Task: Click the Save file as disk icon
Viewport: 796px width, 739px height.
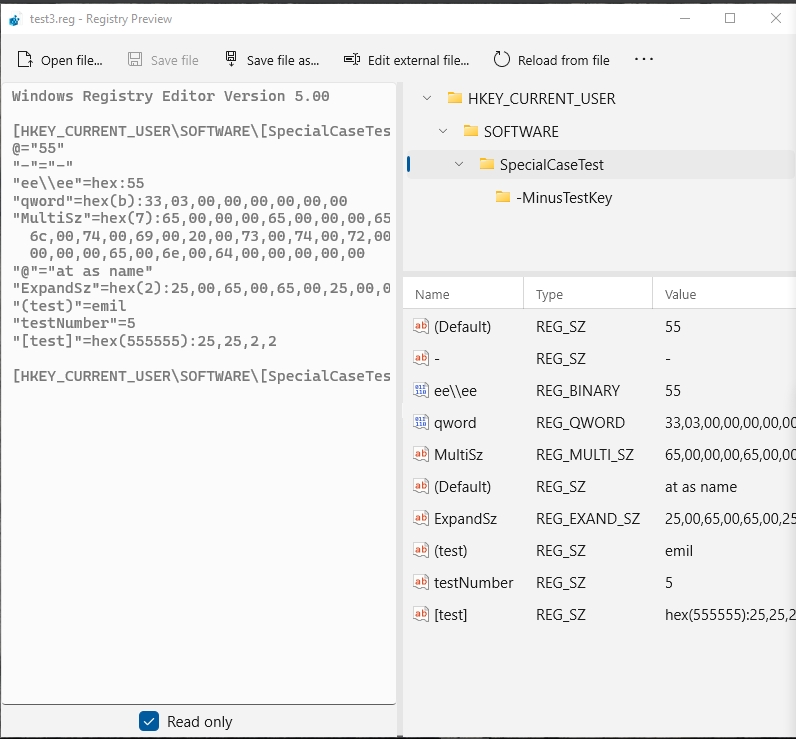Action: tap(231, 59)
